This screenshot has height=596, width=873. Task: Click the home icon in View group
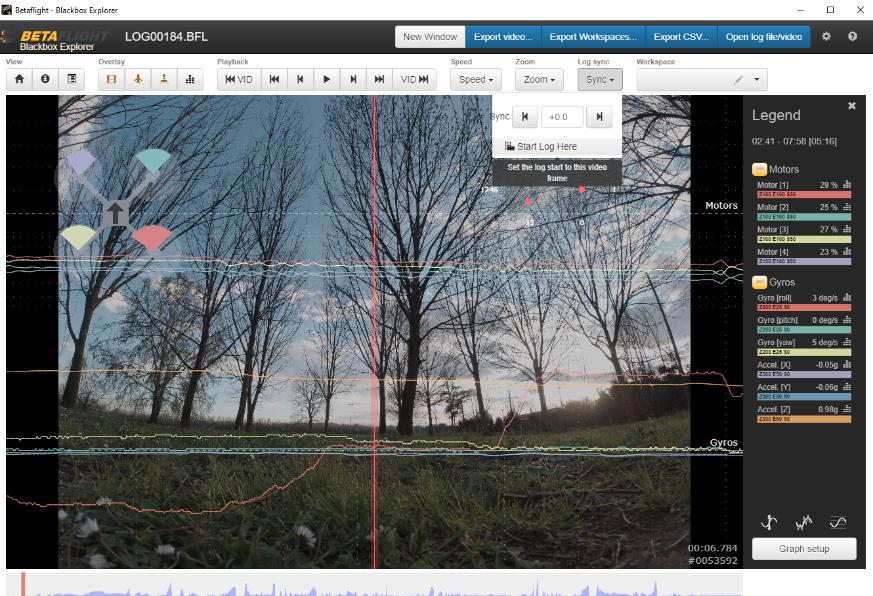pos(19,79)
